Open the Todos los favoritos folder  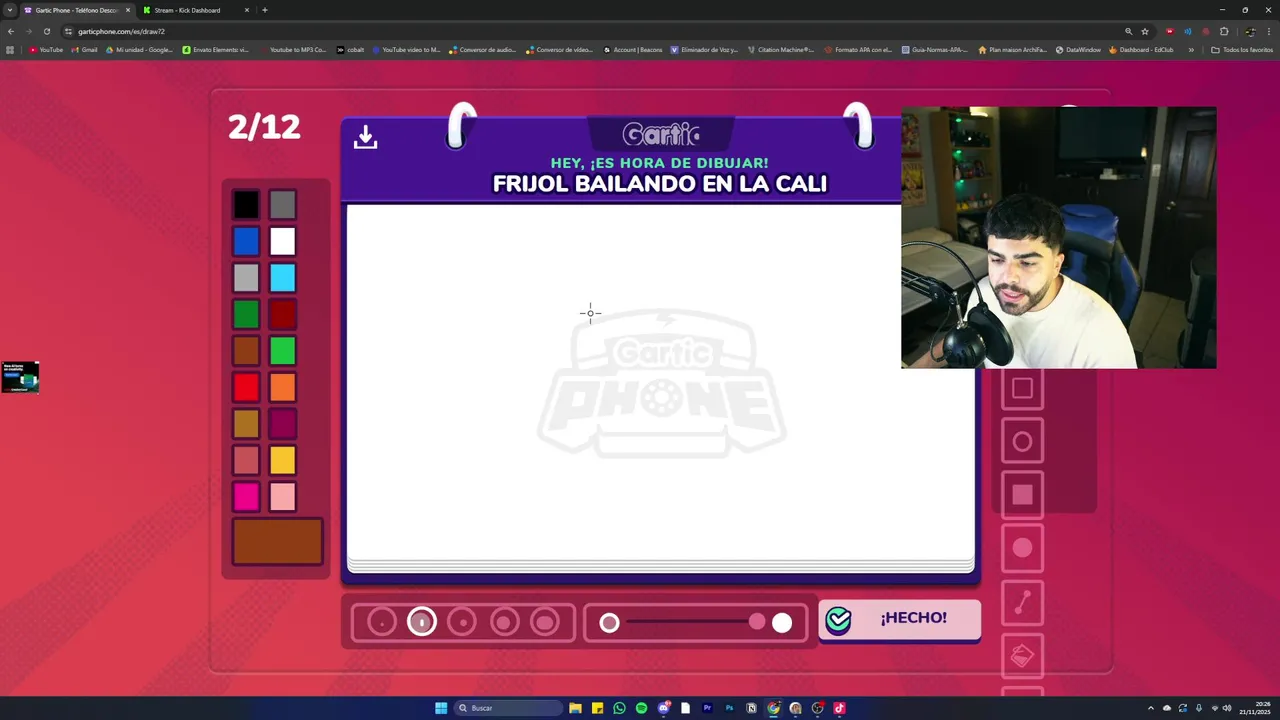(x=1242, y=49)
